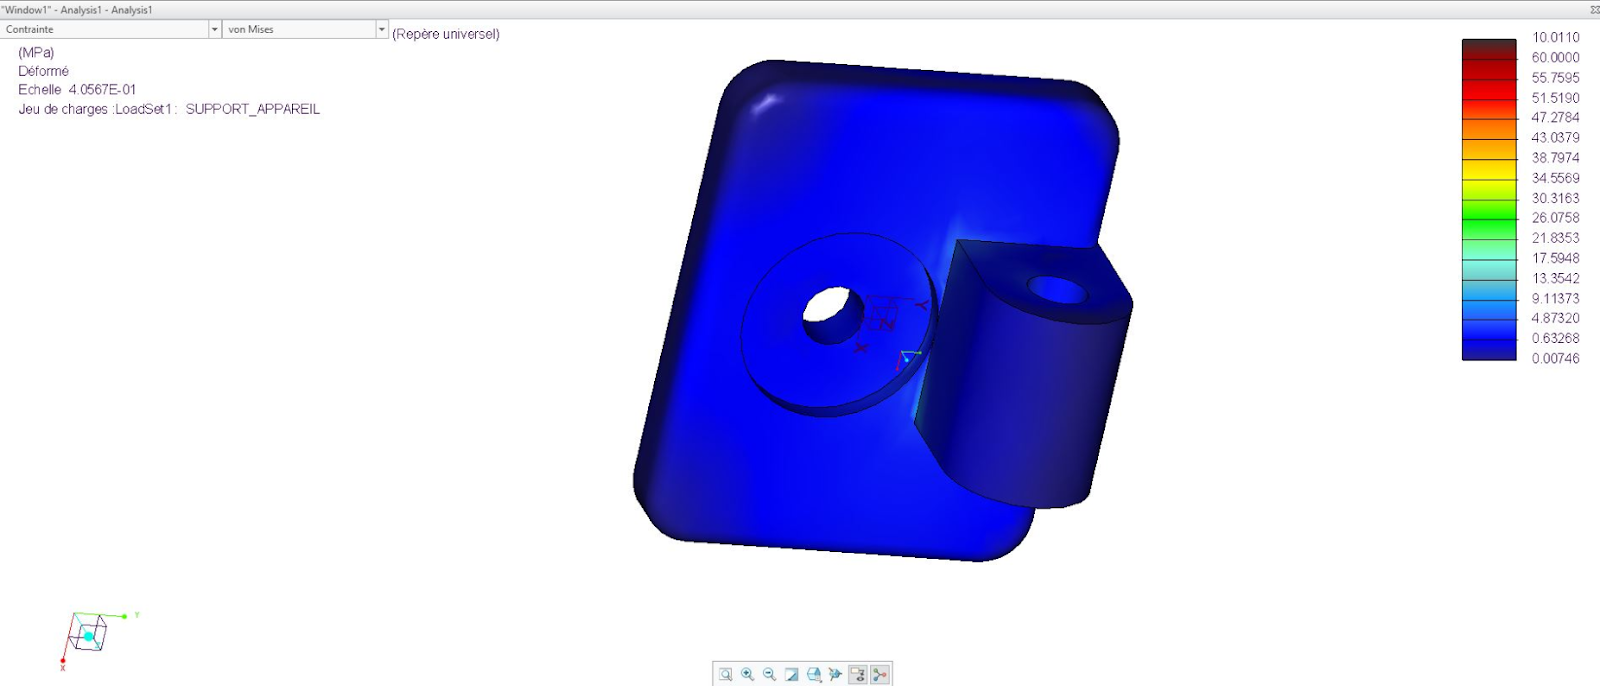Click the Zoom Out magnifier icon
This screenshot has height=686, width=1600.
coord(770,674)
